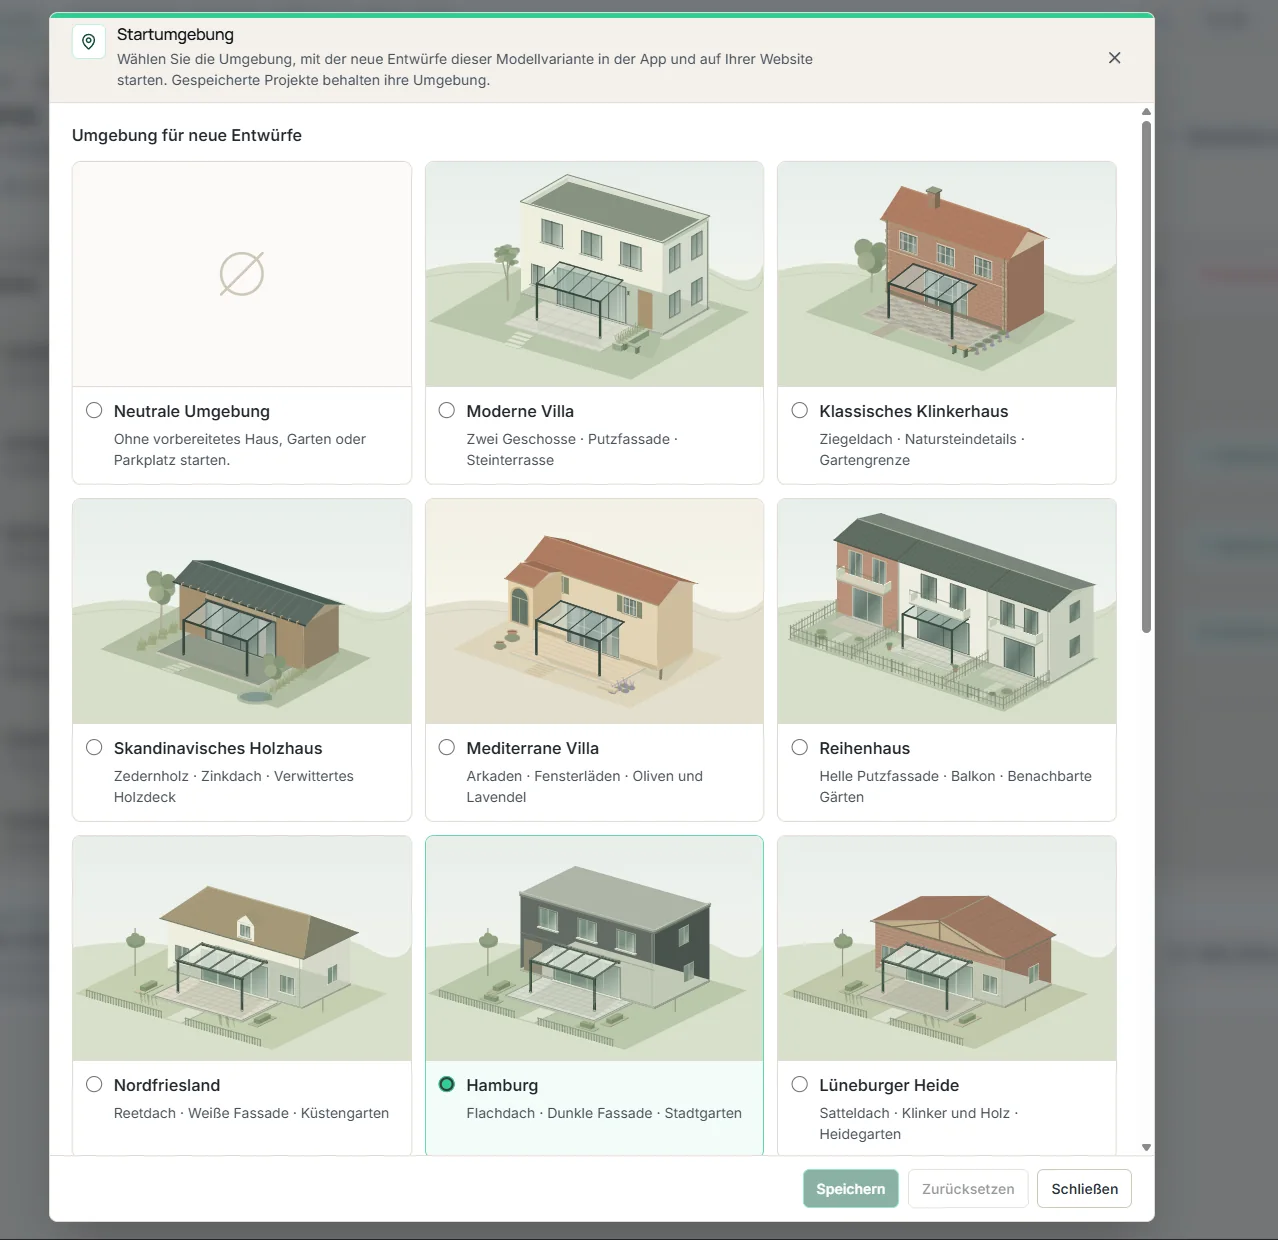Click 'Flachdach · Dunkle Fassade · Stadtgarten' text
Screen dimensions: 1278x1240
[x=604, y=1113]
